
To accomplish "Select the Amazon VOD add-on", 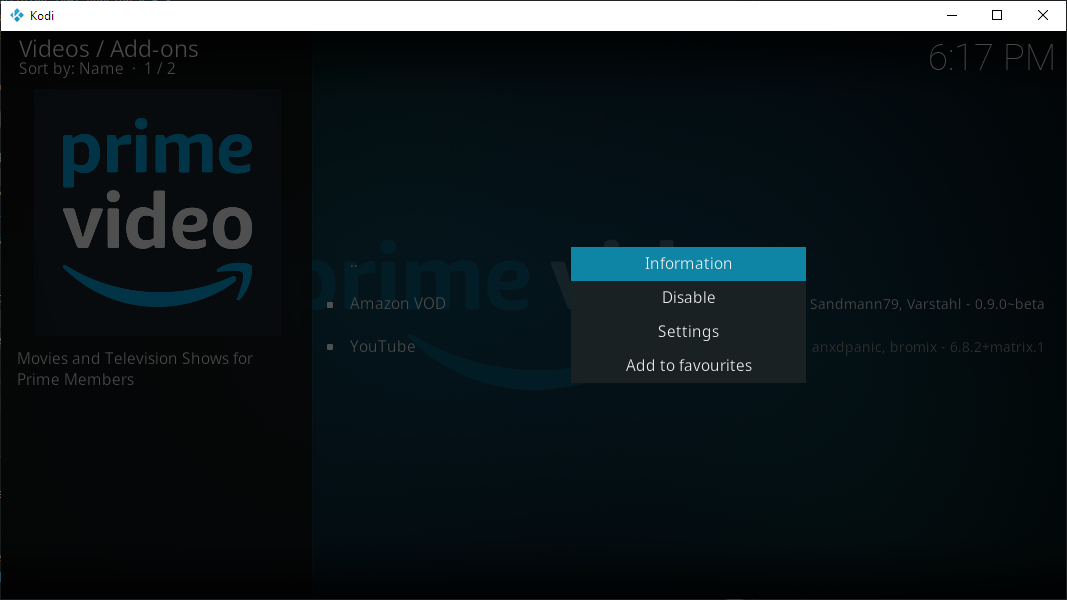I will coord(398,303).
